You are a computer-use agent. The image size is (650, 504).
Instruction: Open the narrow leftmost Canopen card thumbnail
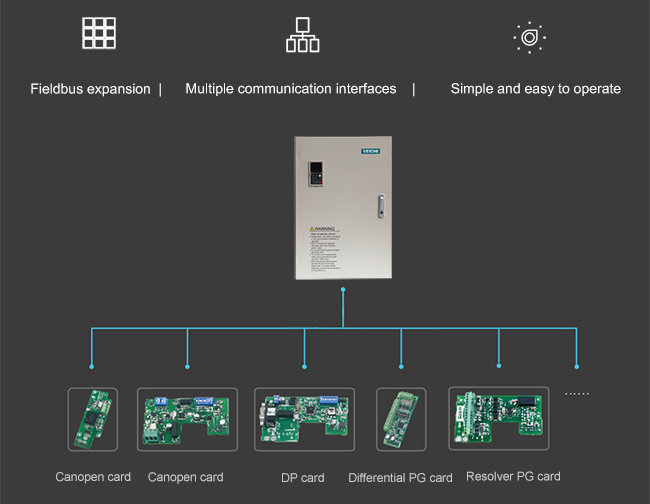(x=92, y=419)
